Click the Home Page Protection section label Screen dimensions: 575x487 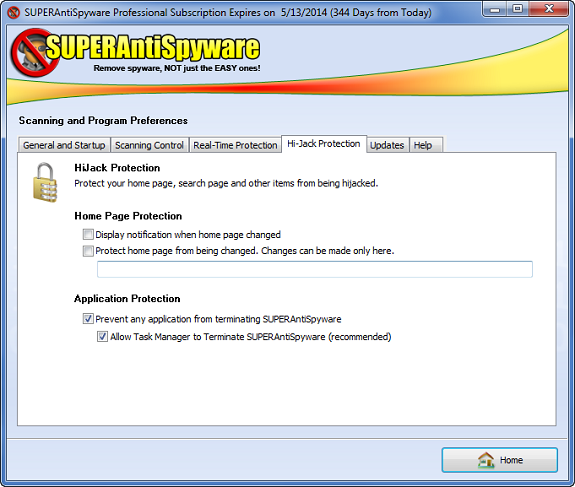[x=128, y=216]
